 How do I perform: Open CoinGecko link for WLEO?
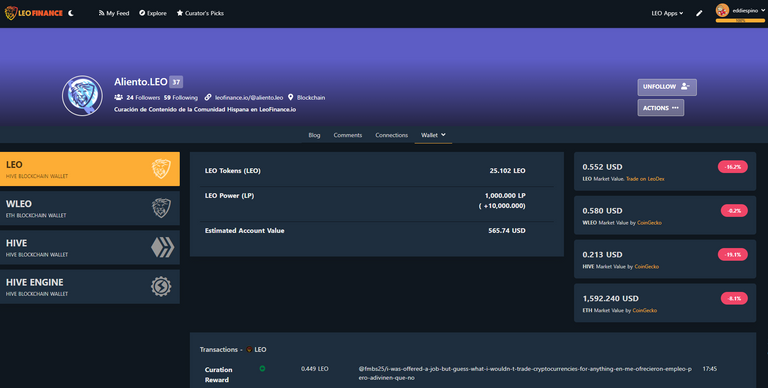[649, 223]
